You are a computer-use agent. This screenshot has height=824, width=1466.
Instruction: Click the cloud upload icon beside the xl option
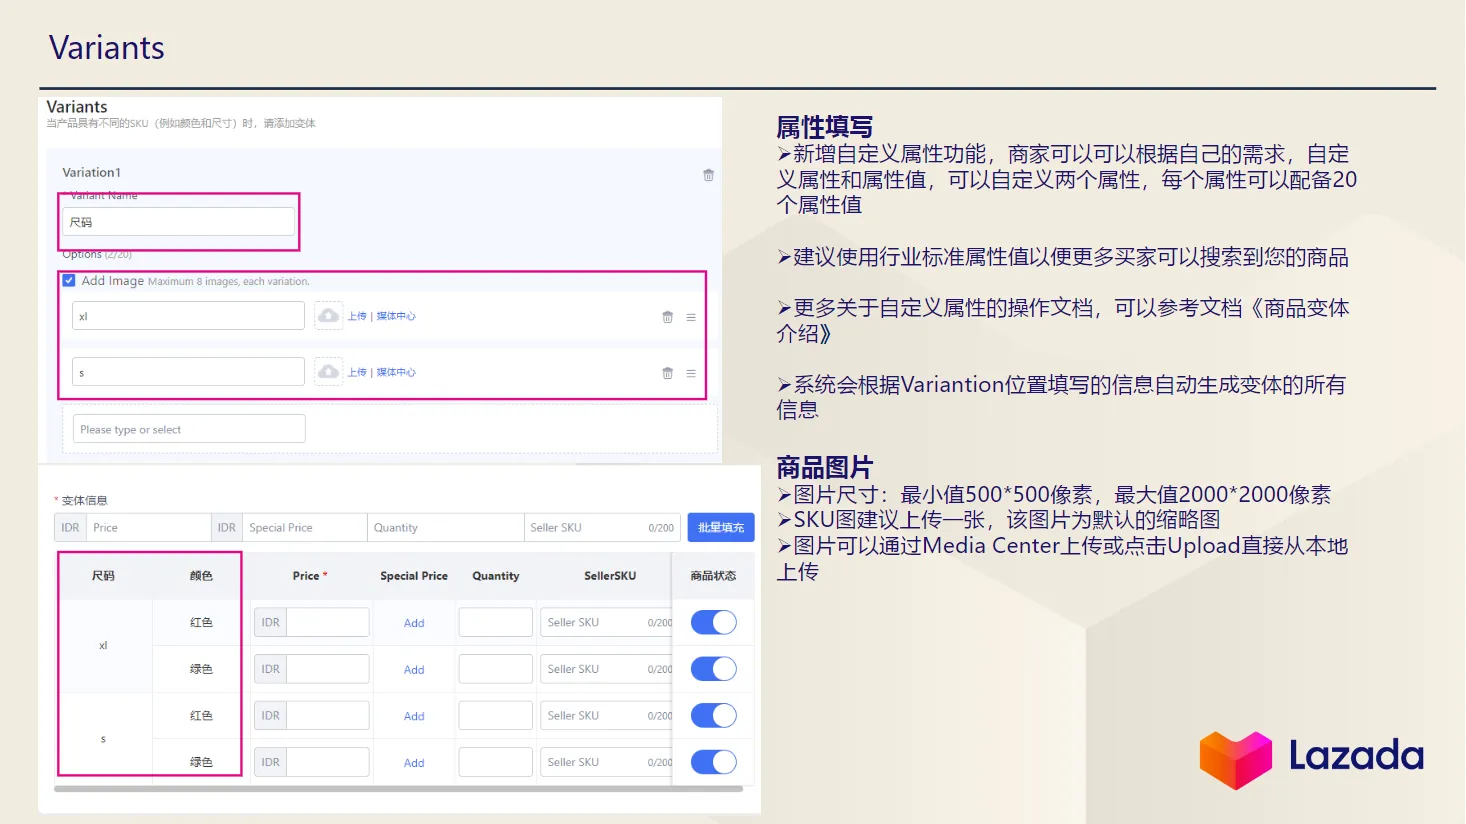(x=328, y=315)
